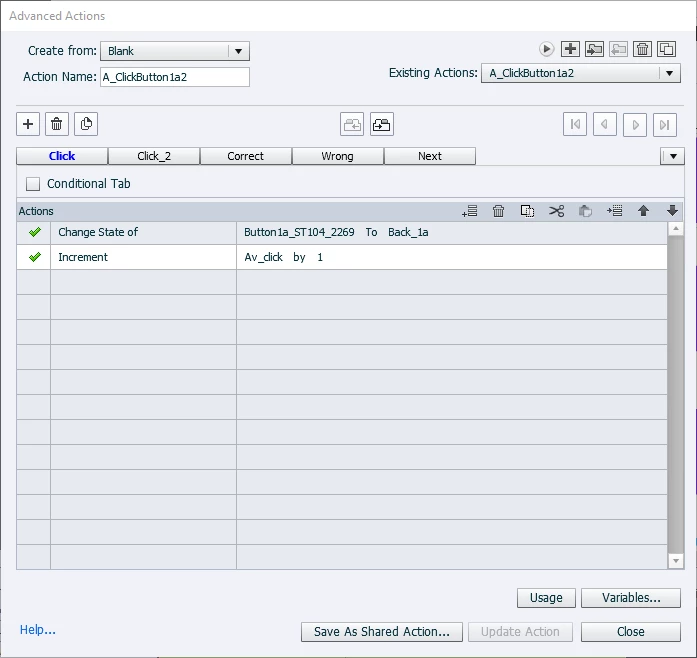Click the Usage button

point(546,598)
